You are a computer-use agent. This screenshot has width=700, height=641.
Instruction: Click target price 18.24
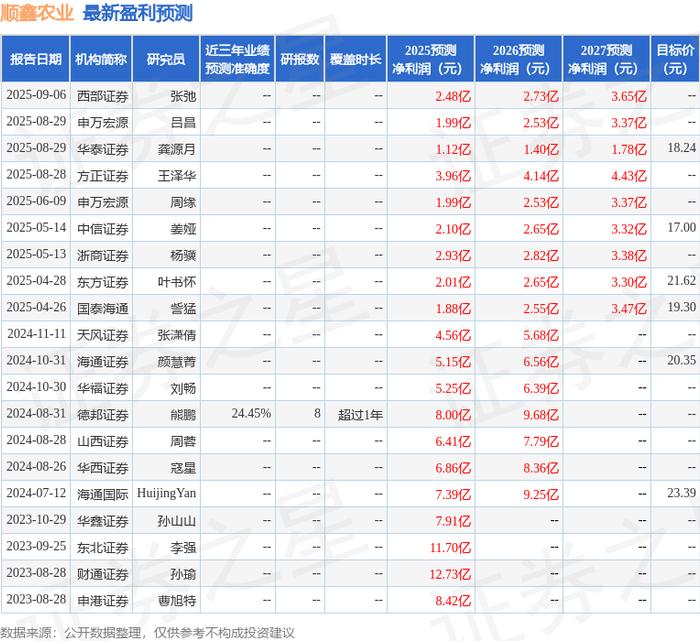click(682, 148)
